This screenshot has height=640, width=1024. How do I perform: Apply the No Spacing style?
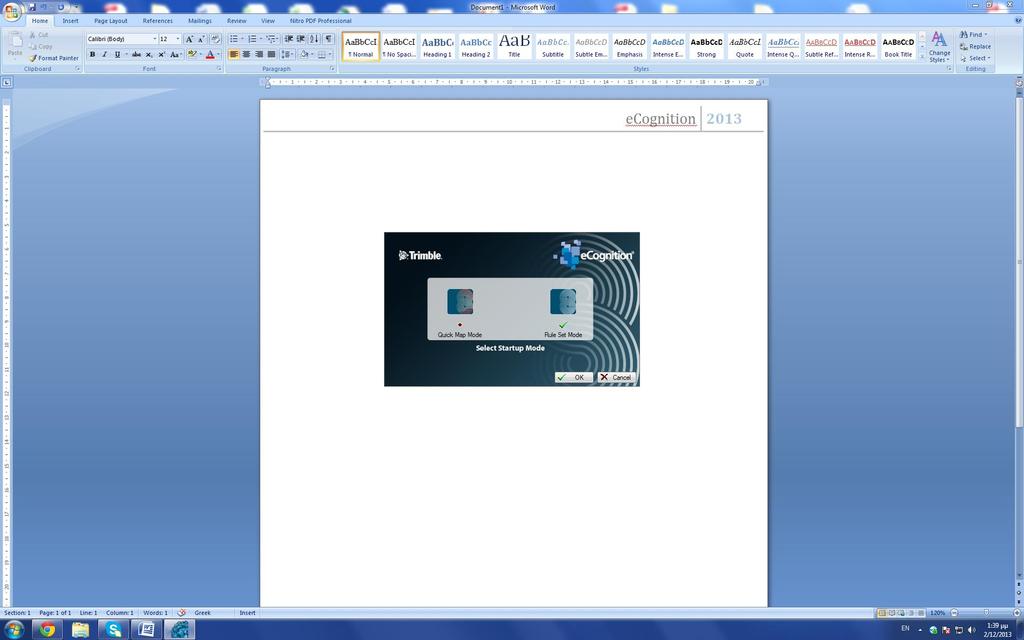point(399,47)
